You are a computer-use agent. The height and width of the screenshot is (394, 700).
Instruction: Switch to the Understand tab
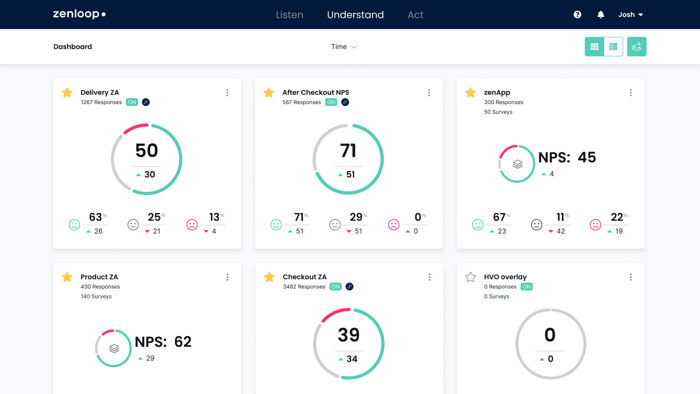point(355,15)
